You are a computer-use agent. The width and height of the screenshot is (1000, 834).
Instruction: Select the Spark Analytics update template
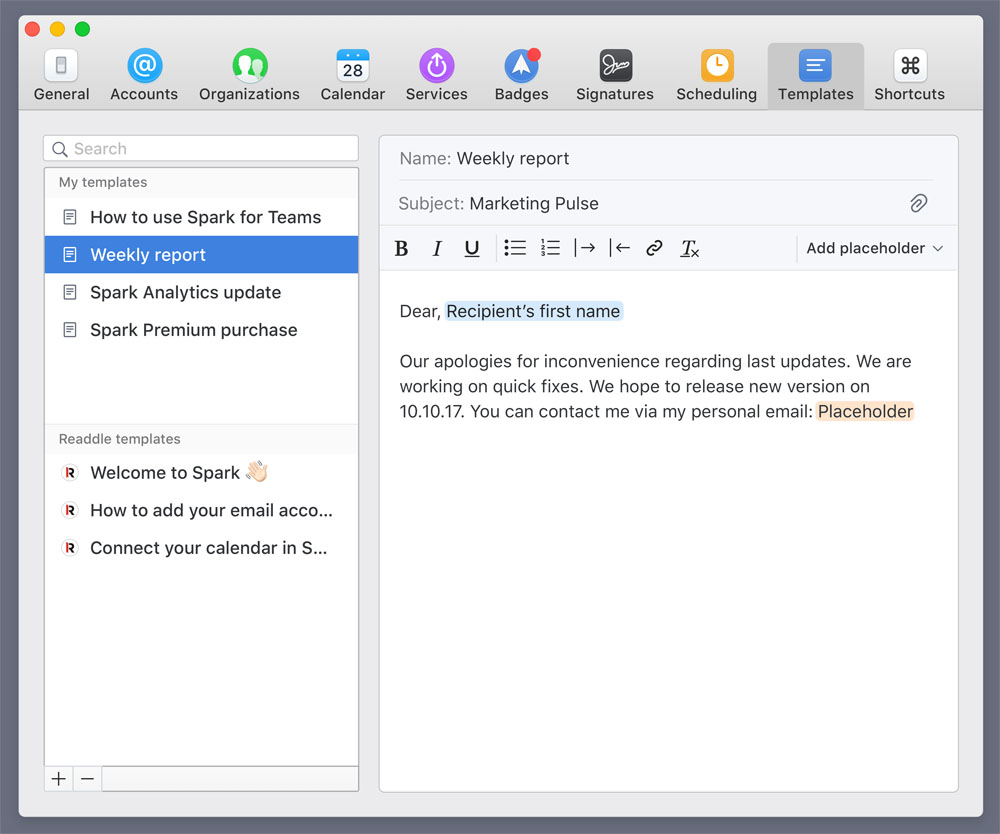click(x=185, y=292)
